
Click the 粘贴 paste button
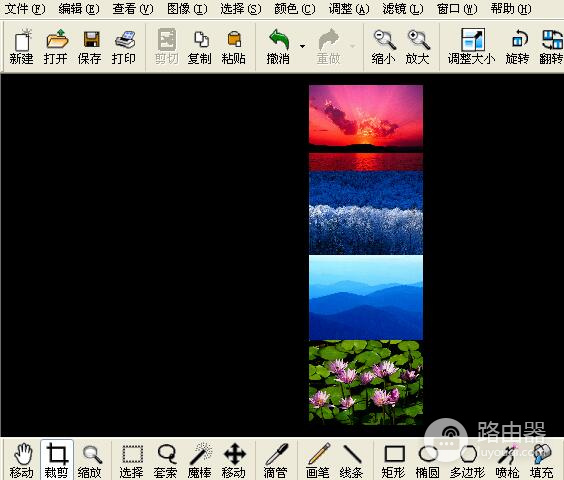coord(234,47)
